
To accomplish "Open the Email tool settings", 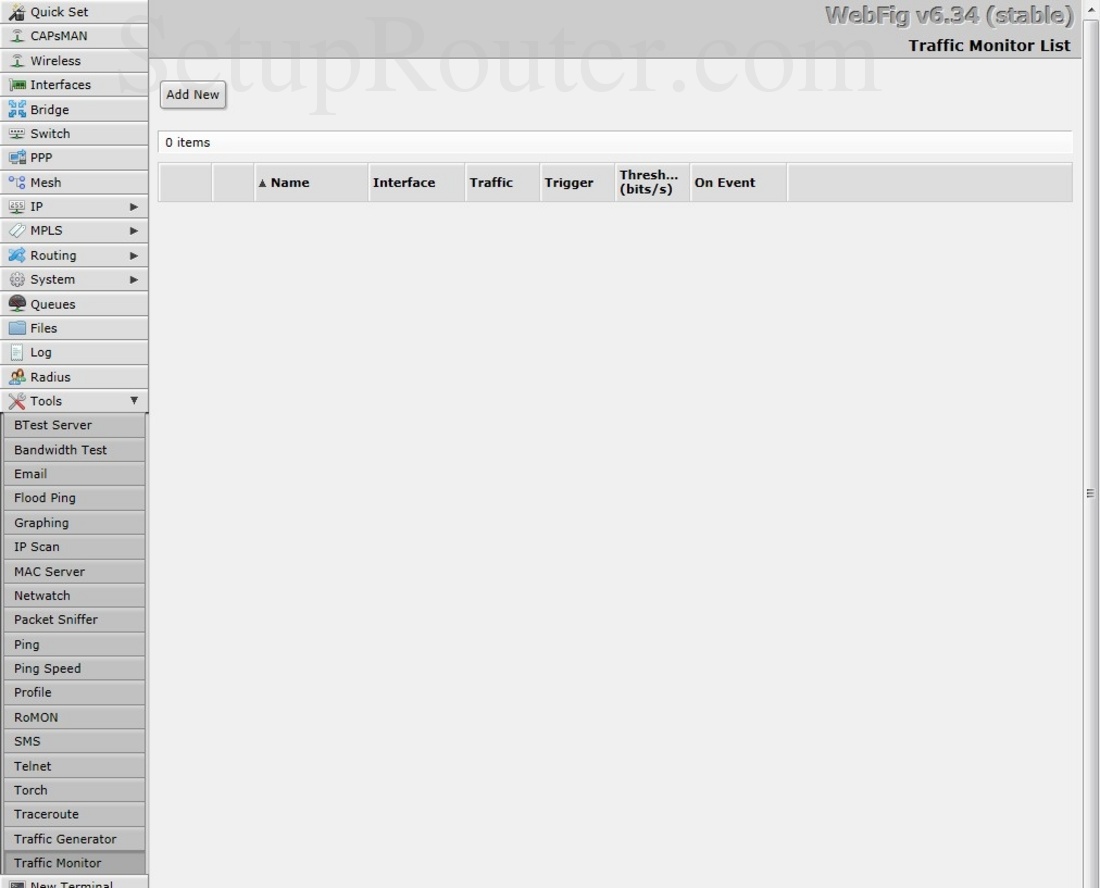I will pos(74,473).
